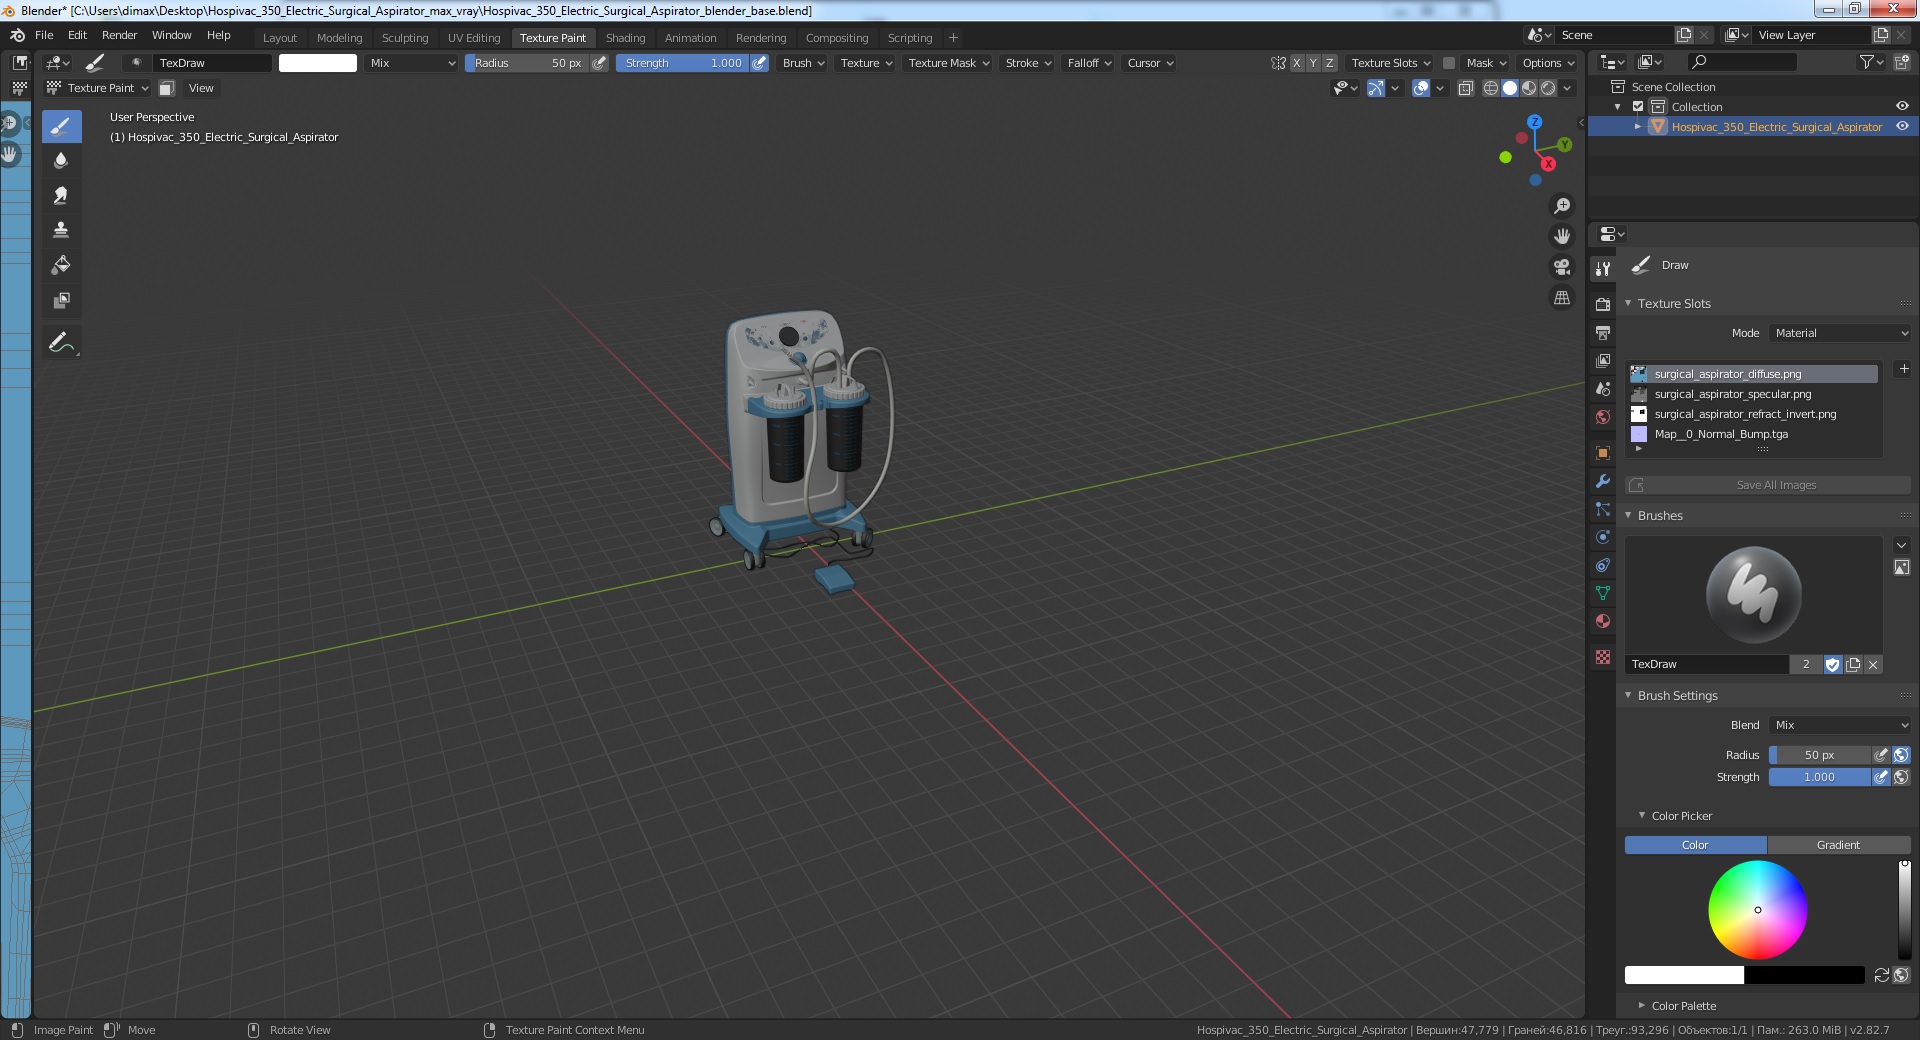This screenshot has width=1920, height=1040.
Task: Select the Clone stamp tool
Action: pos(61,230)
